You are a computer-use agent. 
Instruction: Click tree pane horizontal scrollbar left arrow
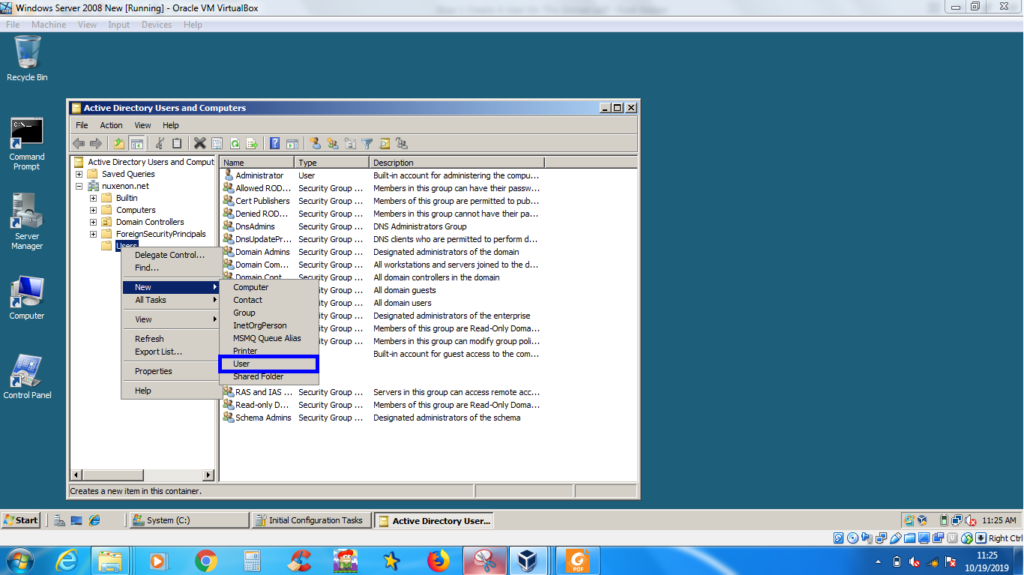[76, 475]
